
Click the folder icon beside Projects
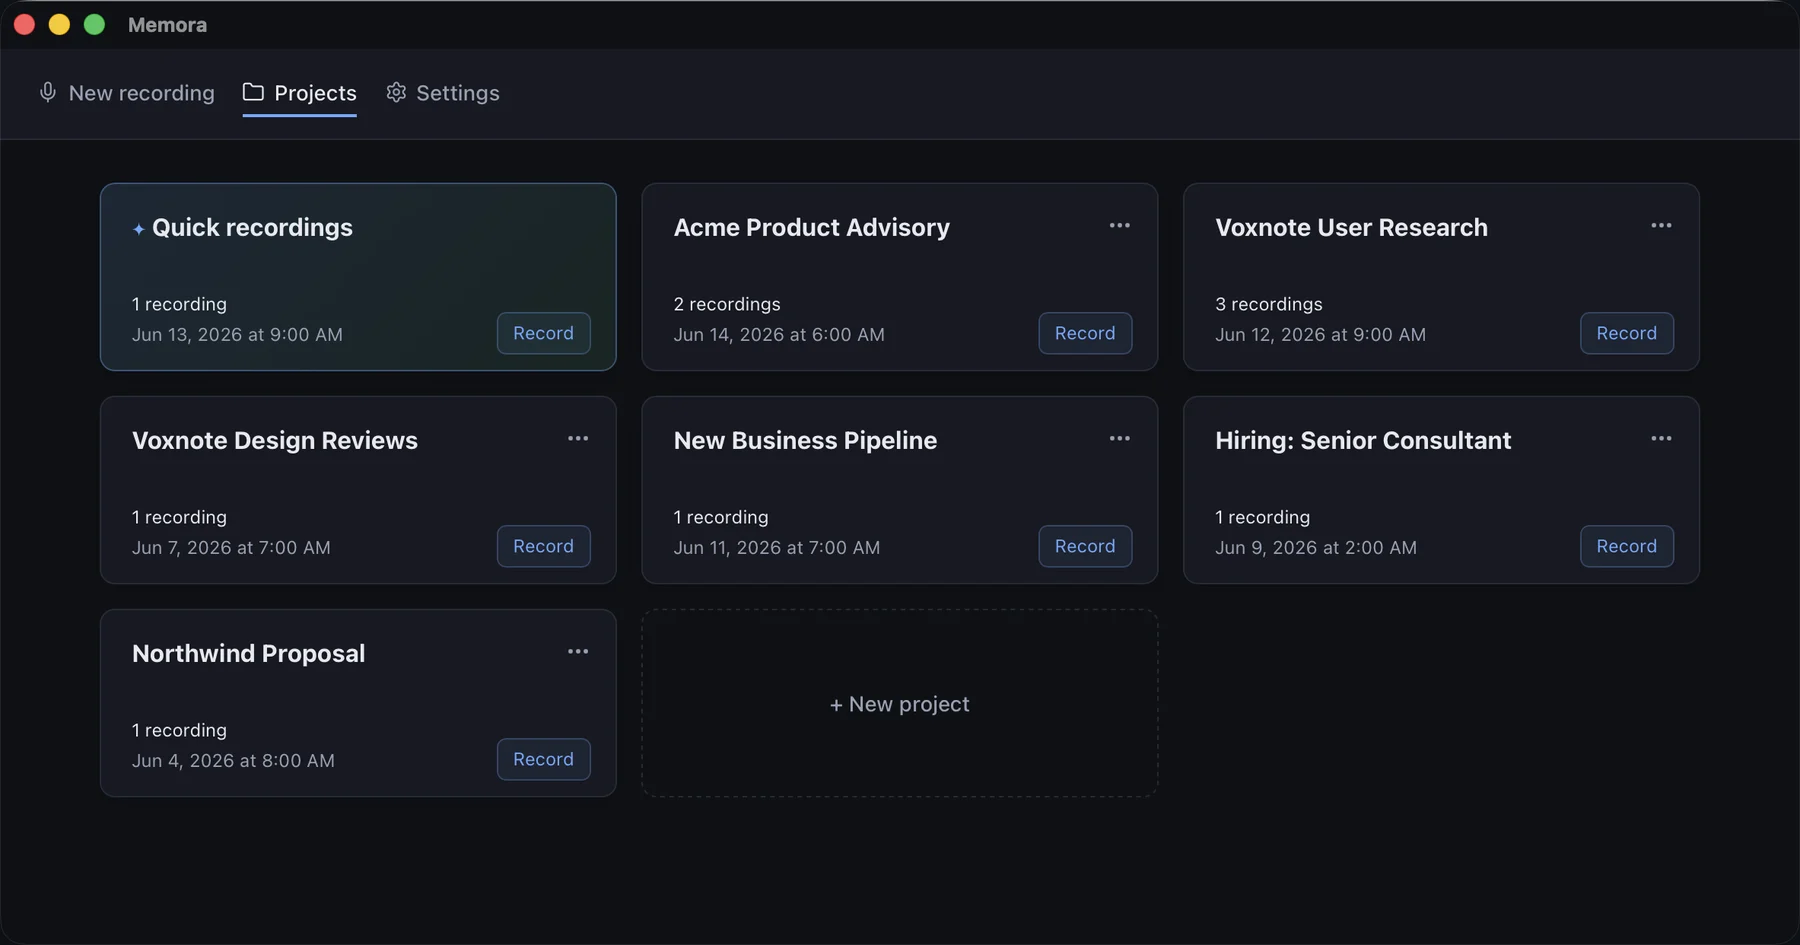(253, 92)
